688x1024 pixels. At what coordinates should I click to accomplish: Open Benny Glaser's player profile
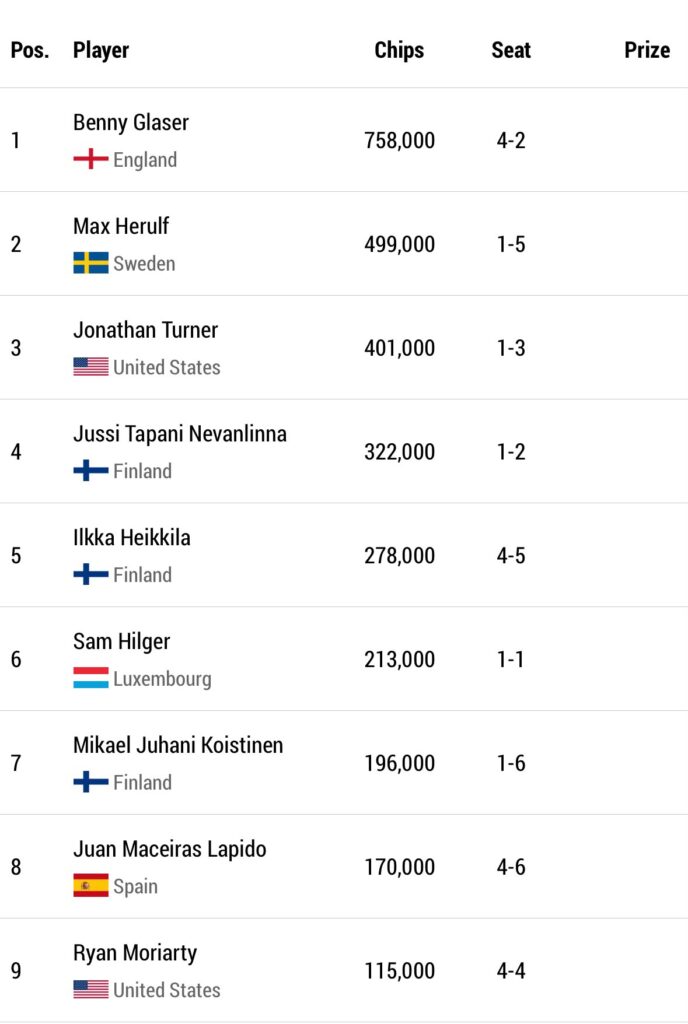tap(131, 122)
